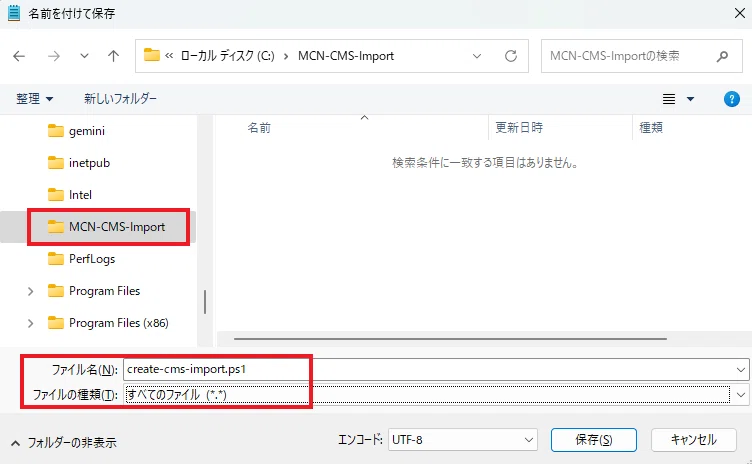This screenshot has height=464, width=752.
Task: Click the folder icon in address bar
Action: coord(152,55)
